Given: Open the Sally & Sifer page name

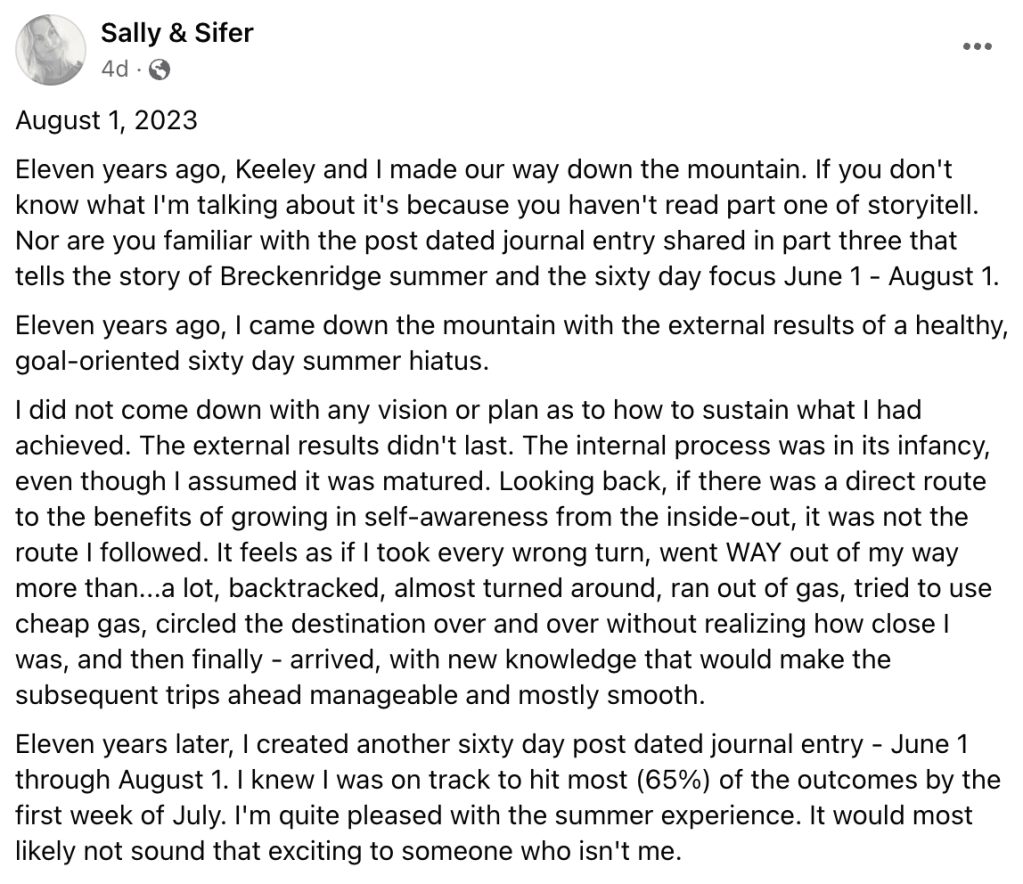Looking at the screenshot, I should (x=177, y=33).
